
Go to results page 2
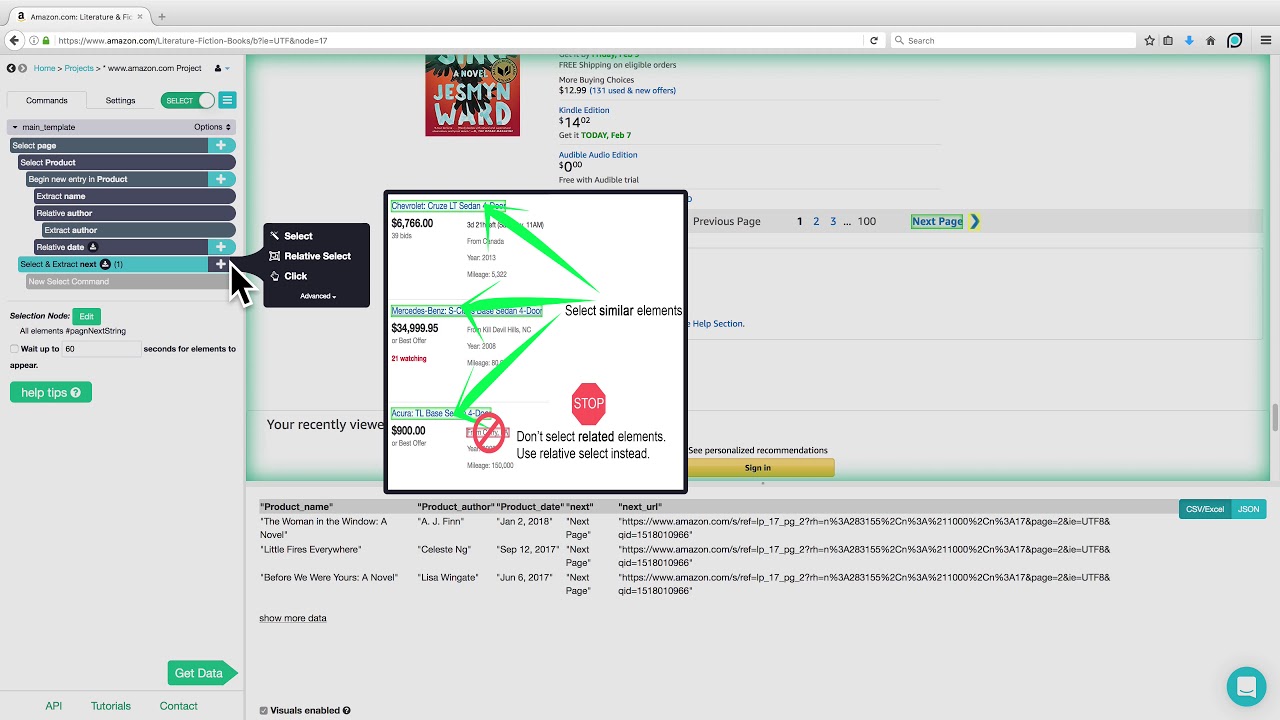(x=816, y=221)
